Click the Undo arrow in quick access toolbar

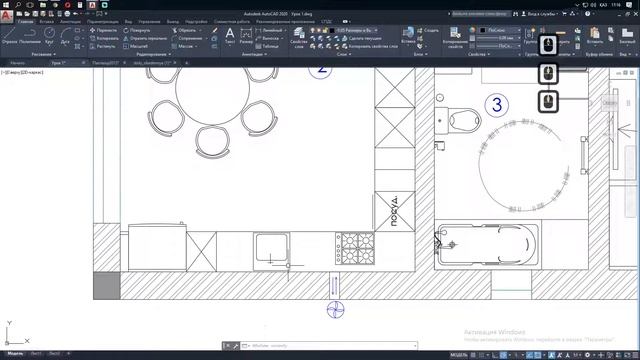tap(76, 14)
